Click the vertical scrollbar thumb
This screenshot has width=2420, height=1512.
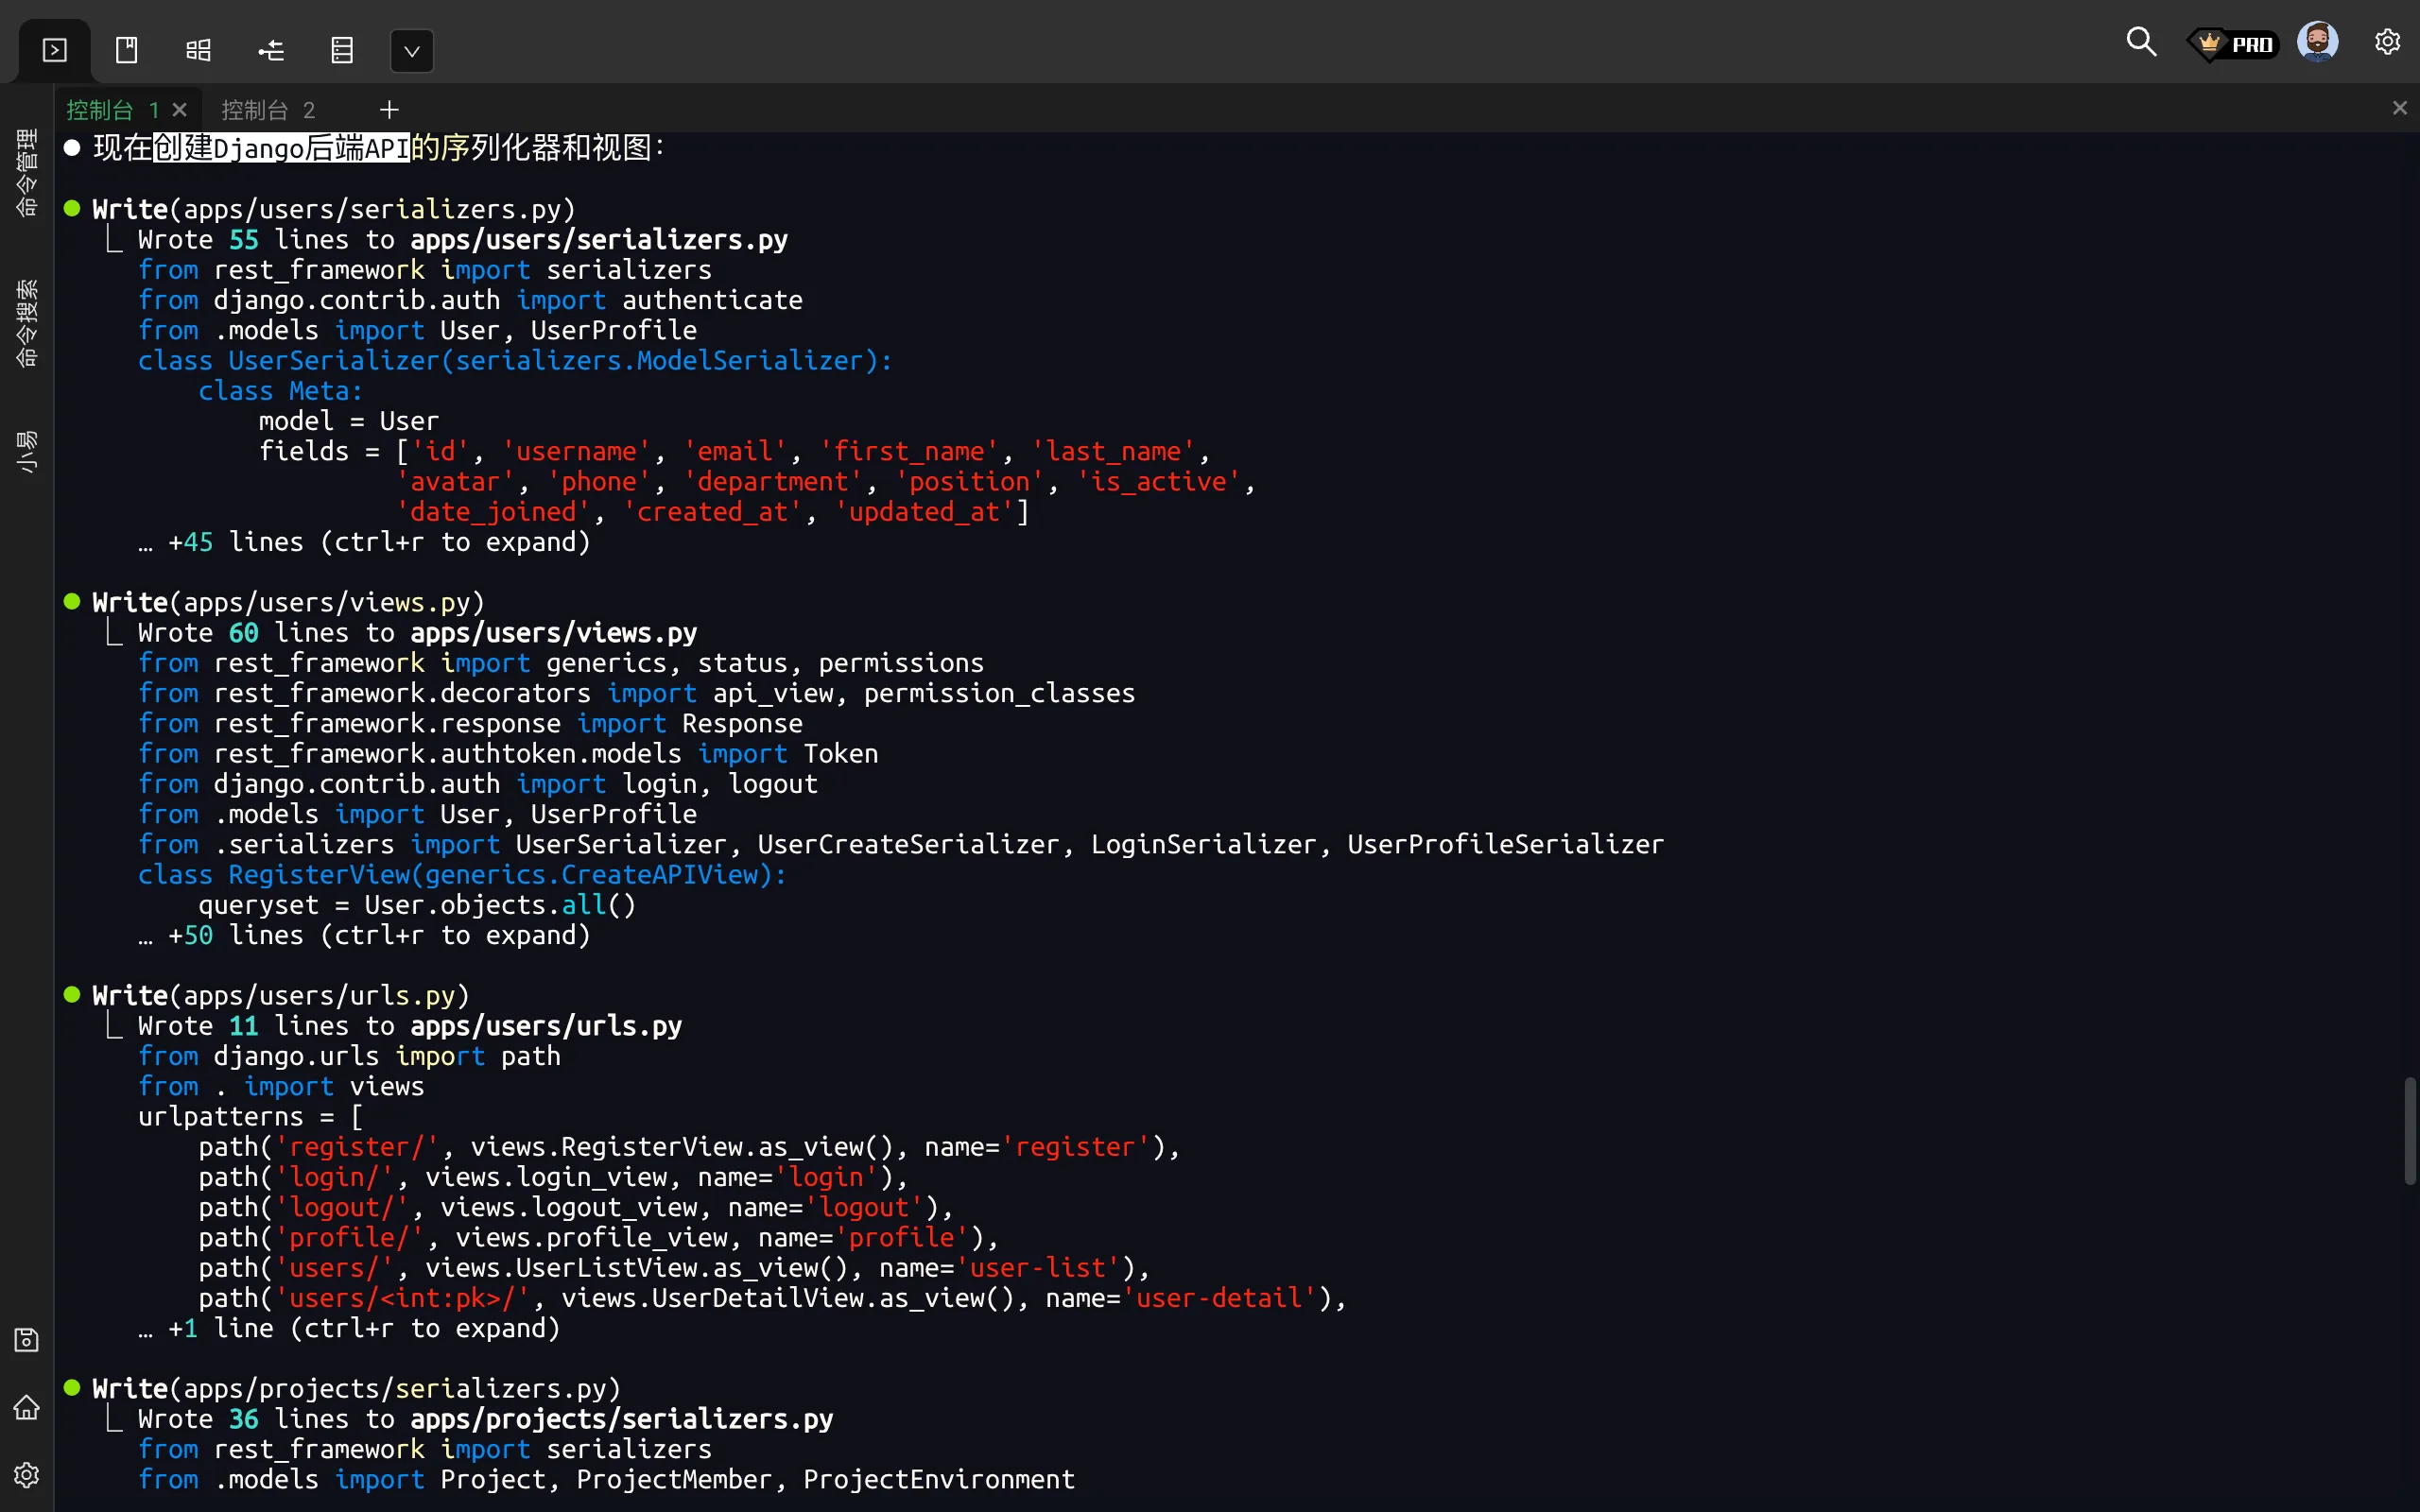tap(2410, 1130)
